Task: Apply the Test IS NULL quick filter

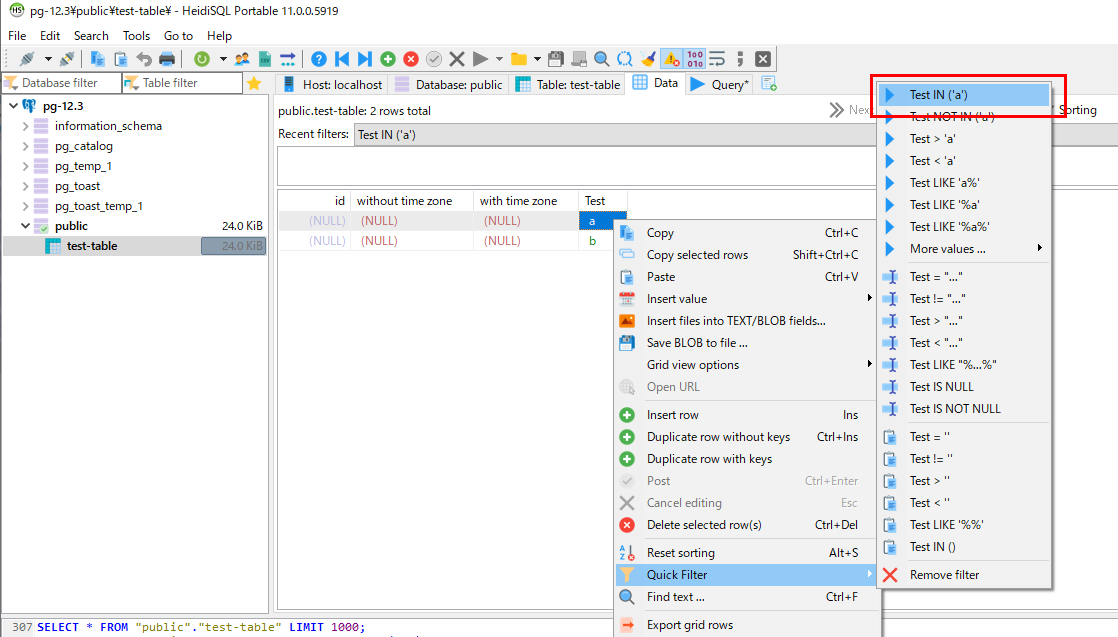Action: pos(941,386)
